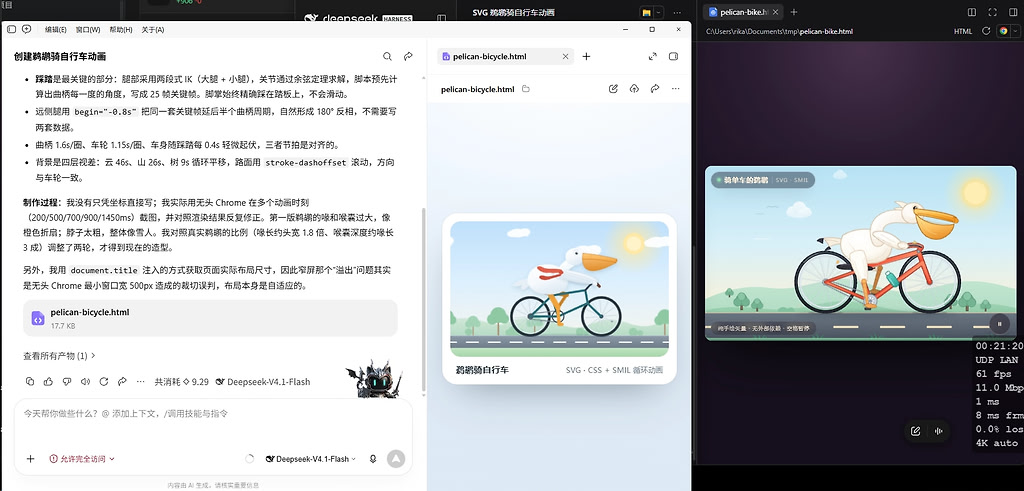
Task: Share the artifact using the preview arrow icon
Action: point(655,89)
